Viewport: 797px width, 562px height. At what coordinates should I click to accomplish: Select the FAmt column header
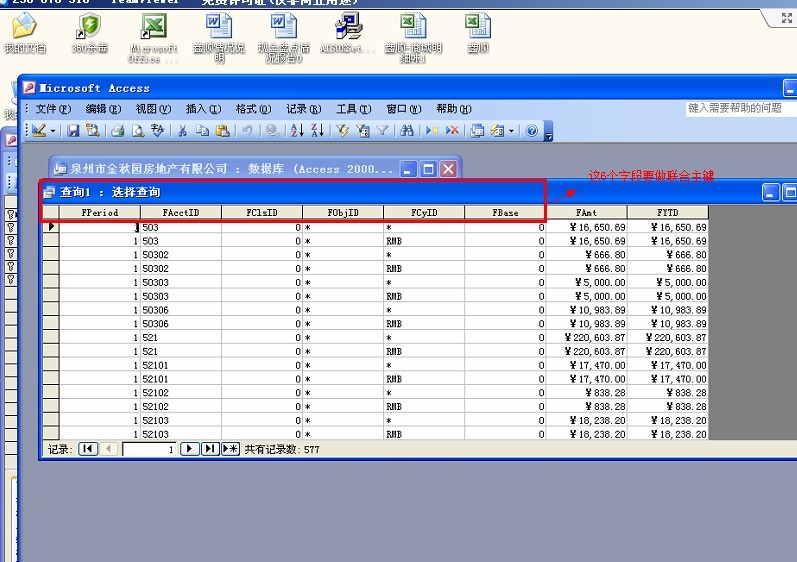(x=587, y=212)
